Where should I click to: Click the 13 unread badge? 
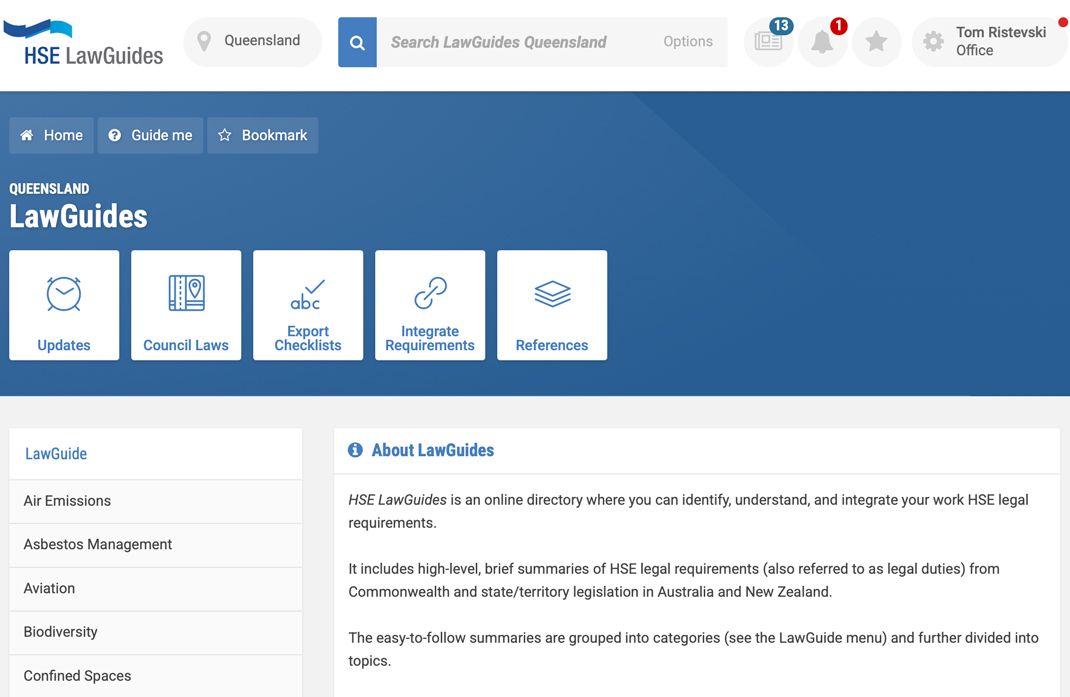pyautogui.click(x=781, y=26)
